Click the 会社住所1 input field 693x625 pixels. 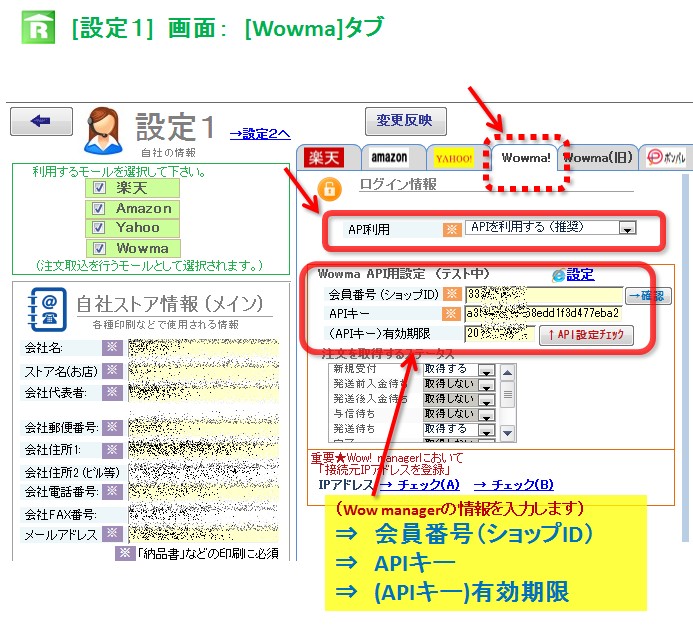coord(204,450)
